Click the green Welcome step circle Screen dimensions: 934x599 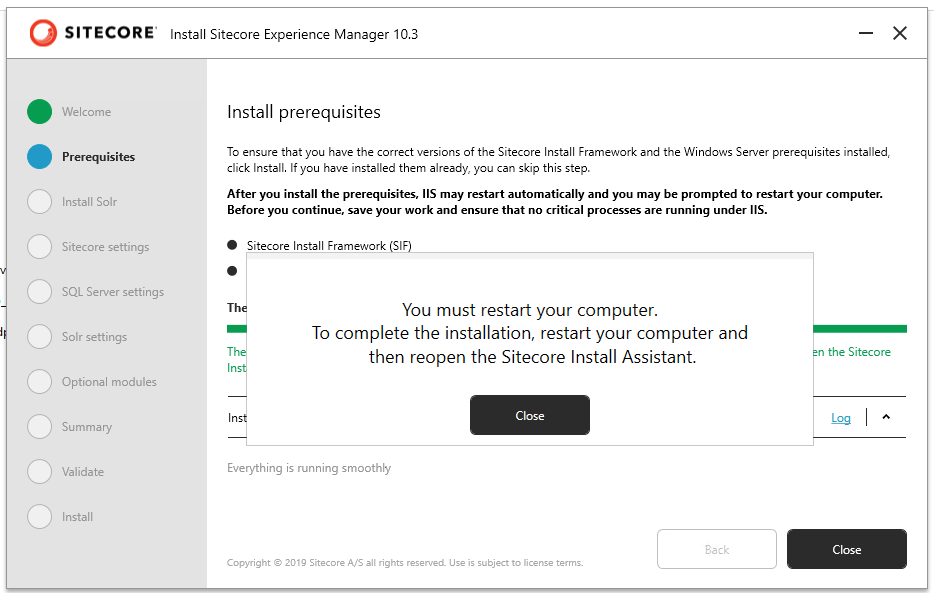(x=39, y=112)
